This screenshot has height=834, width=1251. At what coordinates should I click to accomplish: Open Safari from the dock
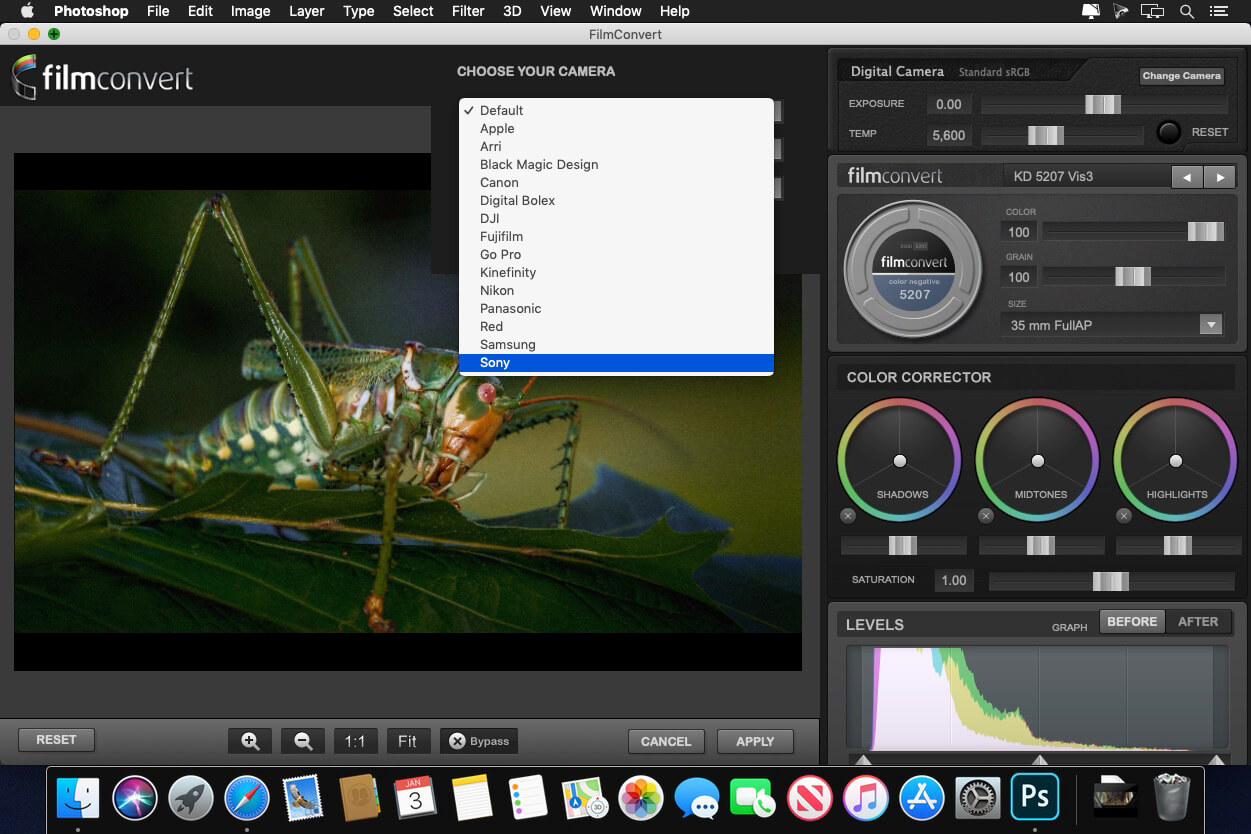coord(247,798)
